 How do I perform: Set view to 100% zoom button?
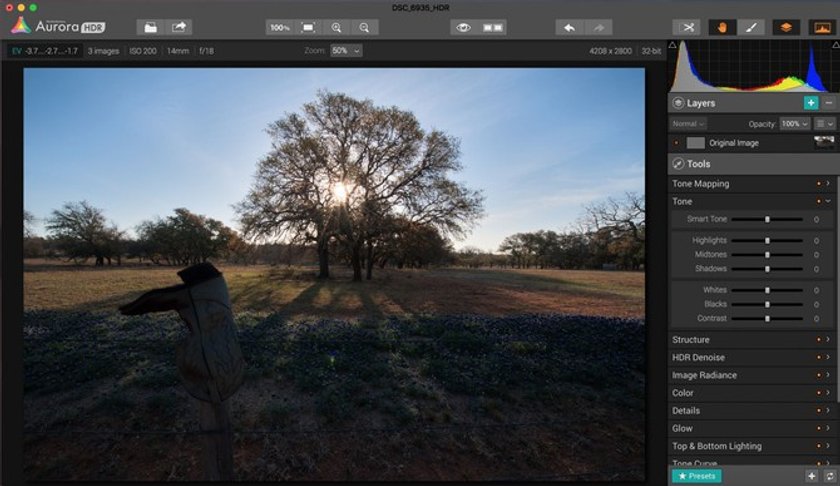coord(280,27)
